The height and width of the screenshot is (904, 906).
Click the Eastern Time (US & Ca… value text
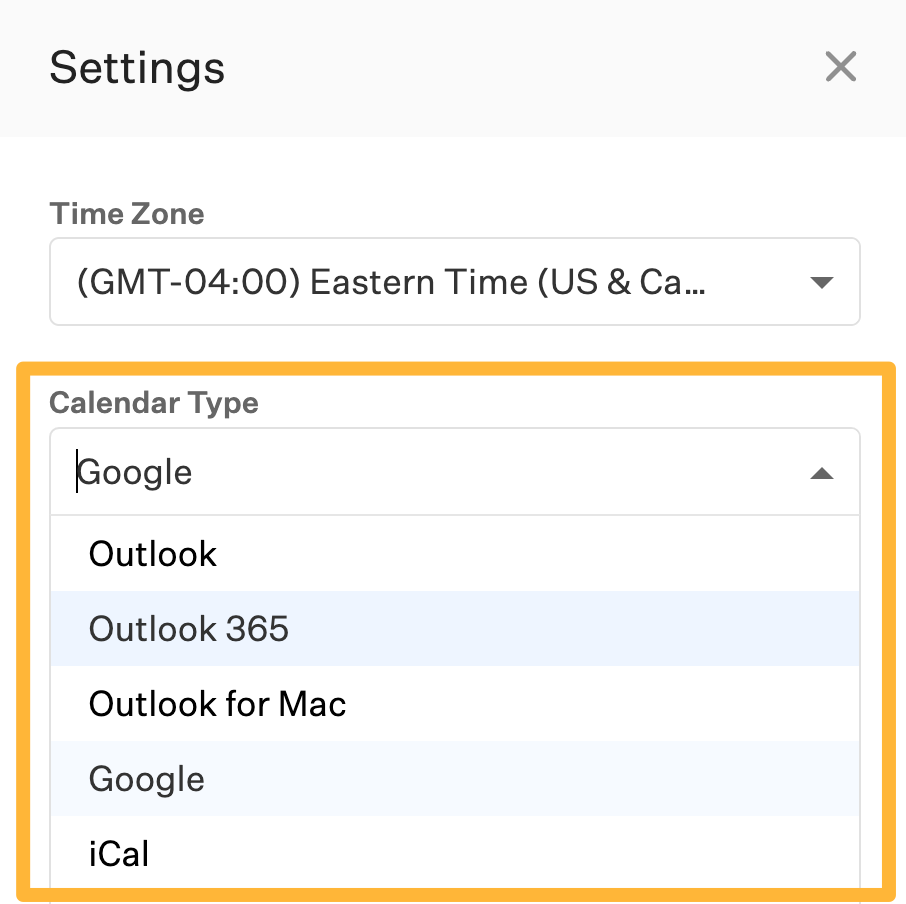(392, 283)
